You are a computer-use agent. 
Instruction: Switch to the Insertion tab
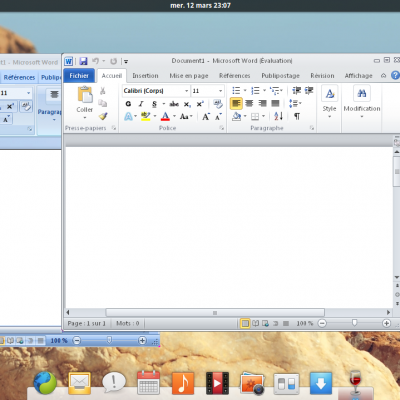[145, 76]
